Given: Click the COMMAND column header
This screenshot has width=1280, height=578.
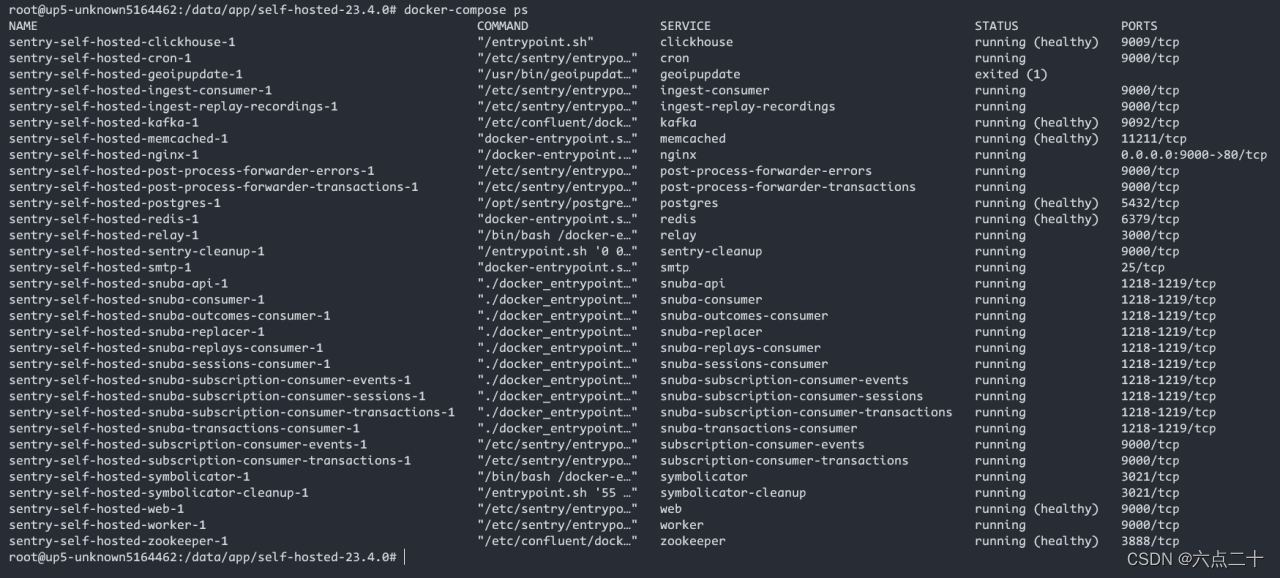Looking at the screenshot, I should (502, 26).
